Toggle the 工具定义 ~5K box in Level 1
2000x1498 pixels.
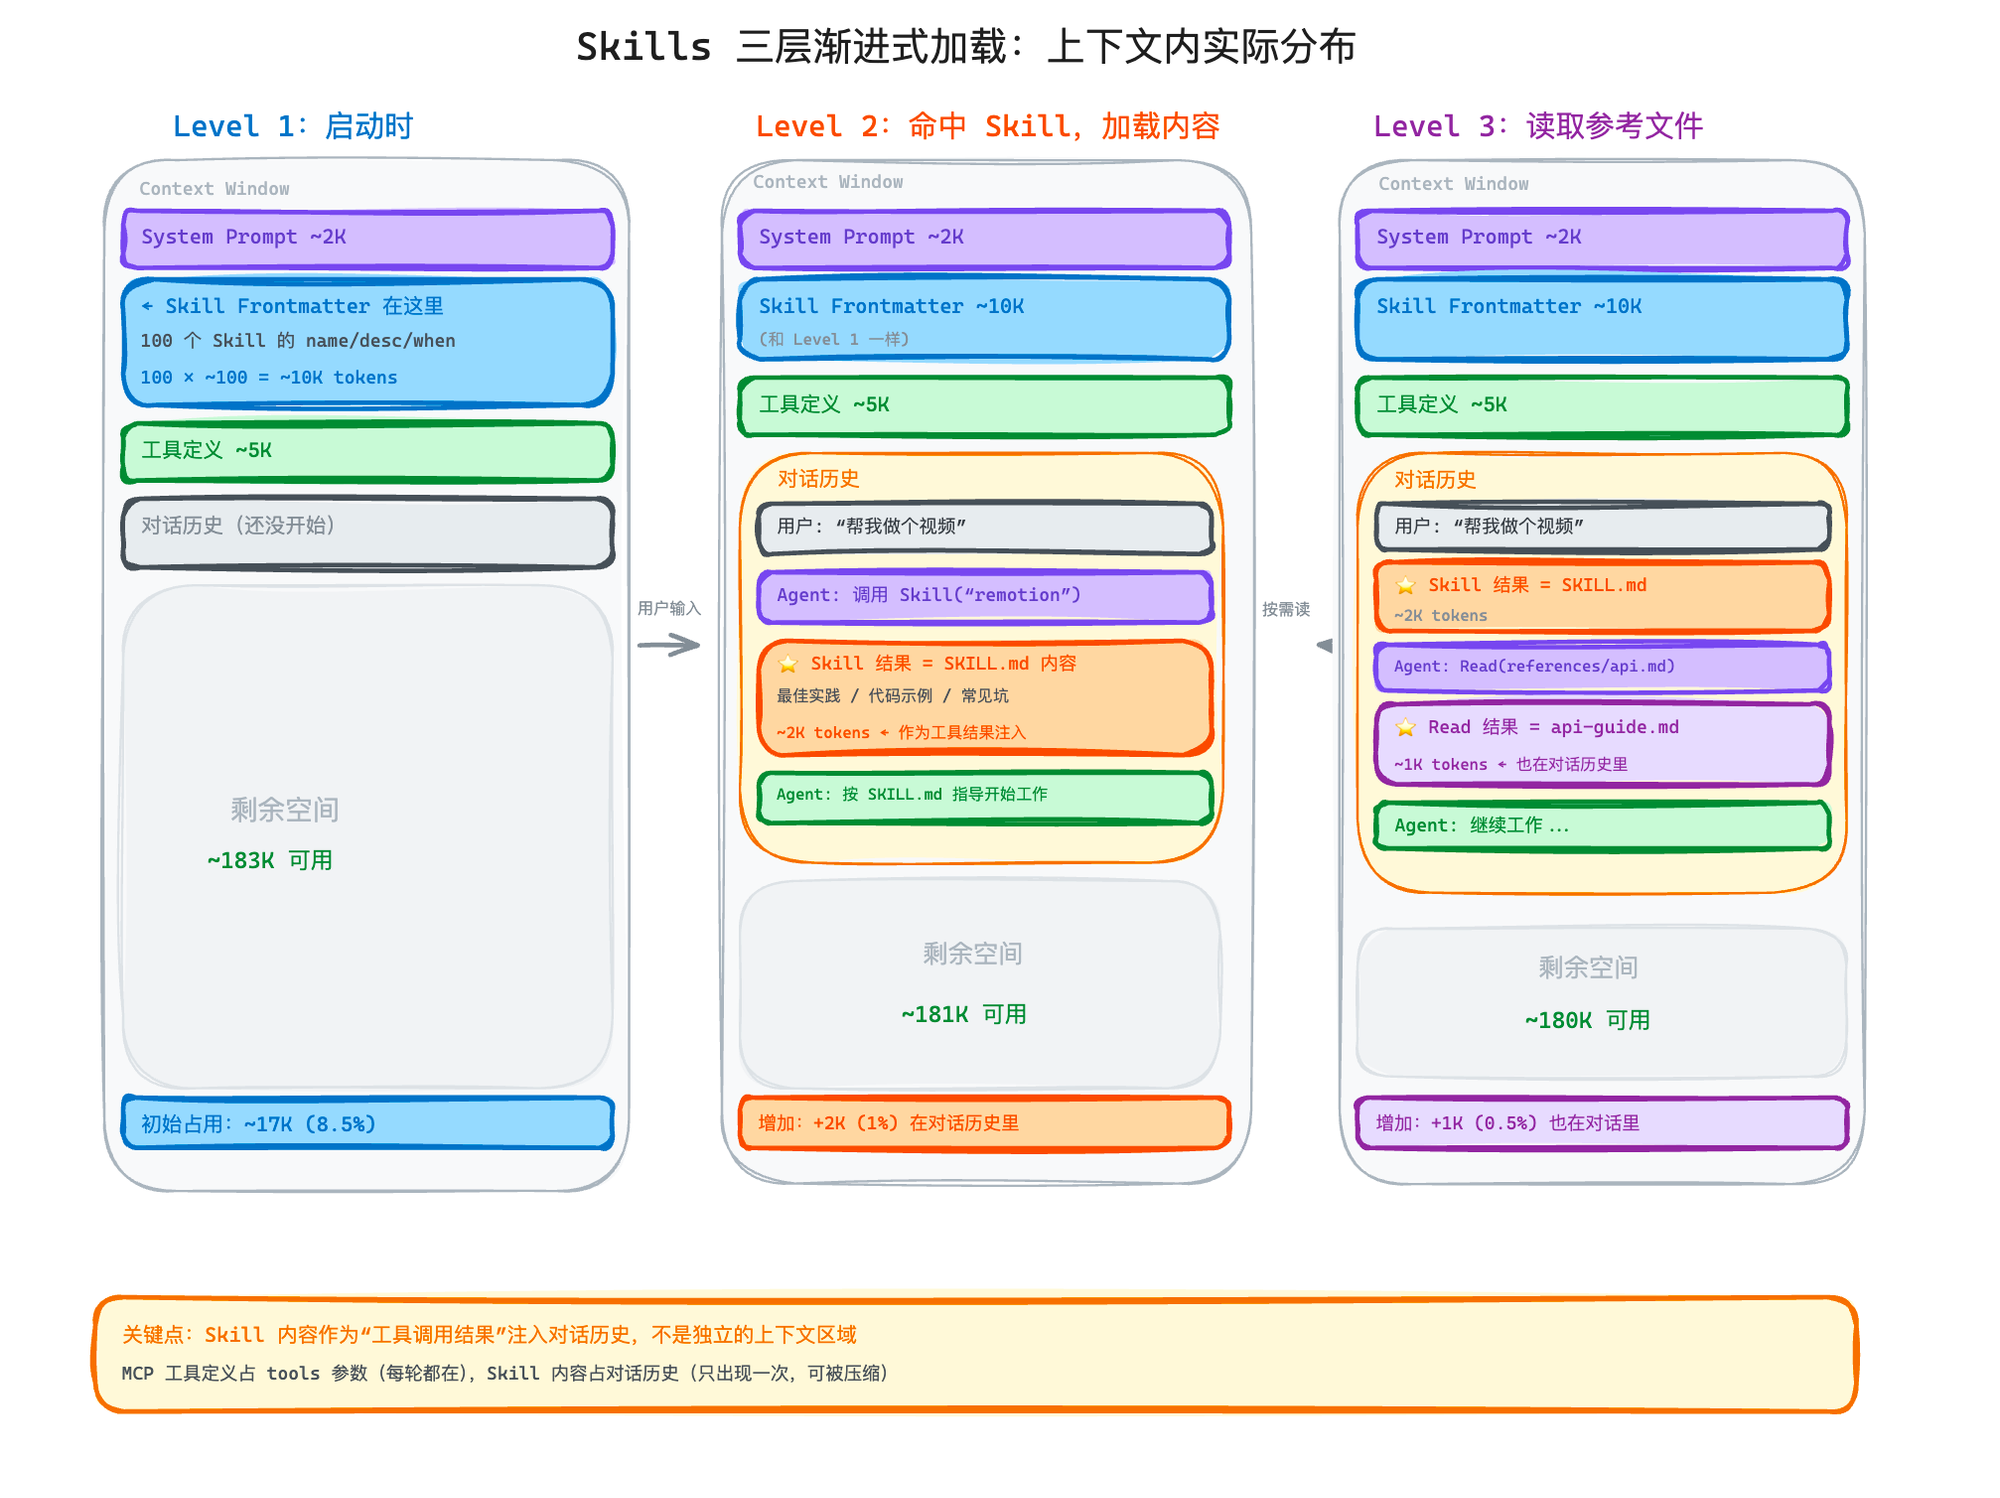(x=367, y=451)
